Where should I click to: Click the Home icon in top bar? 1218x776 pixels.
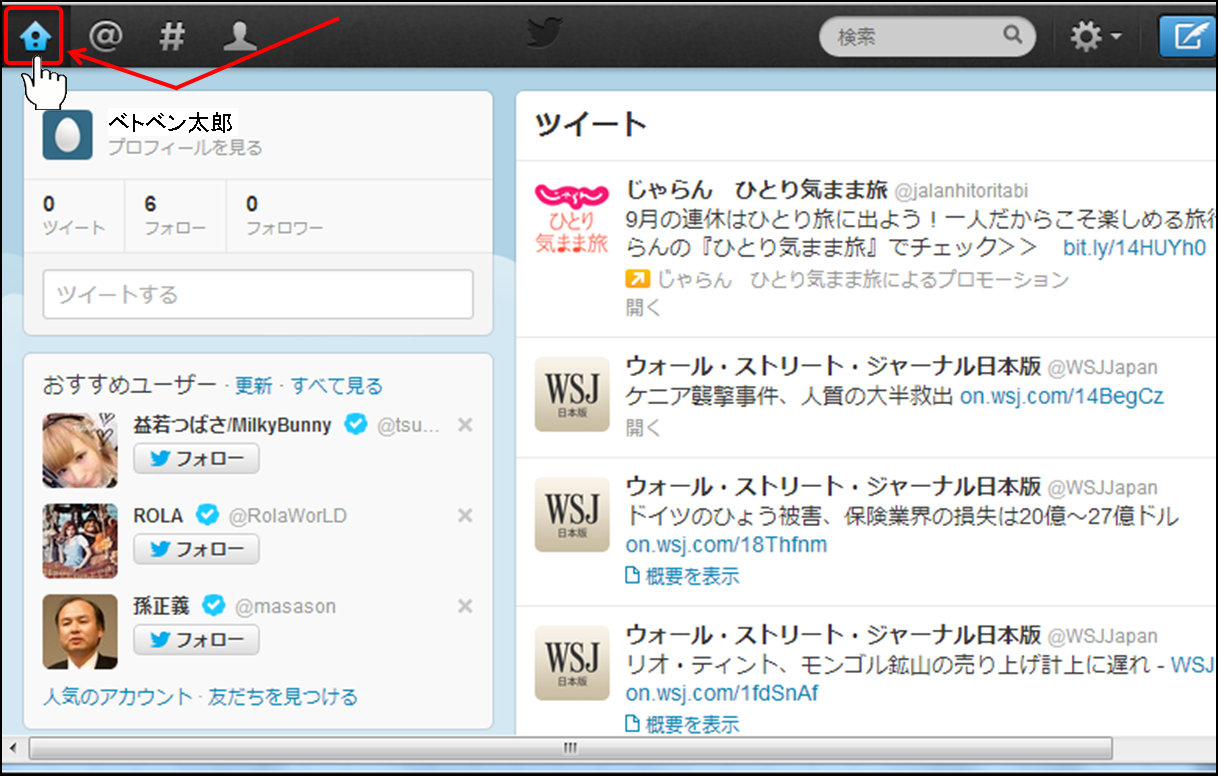tap(34, 37)
